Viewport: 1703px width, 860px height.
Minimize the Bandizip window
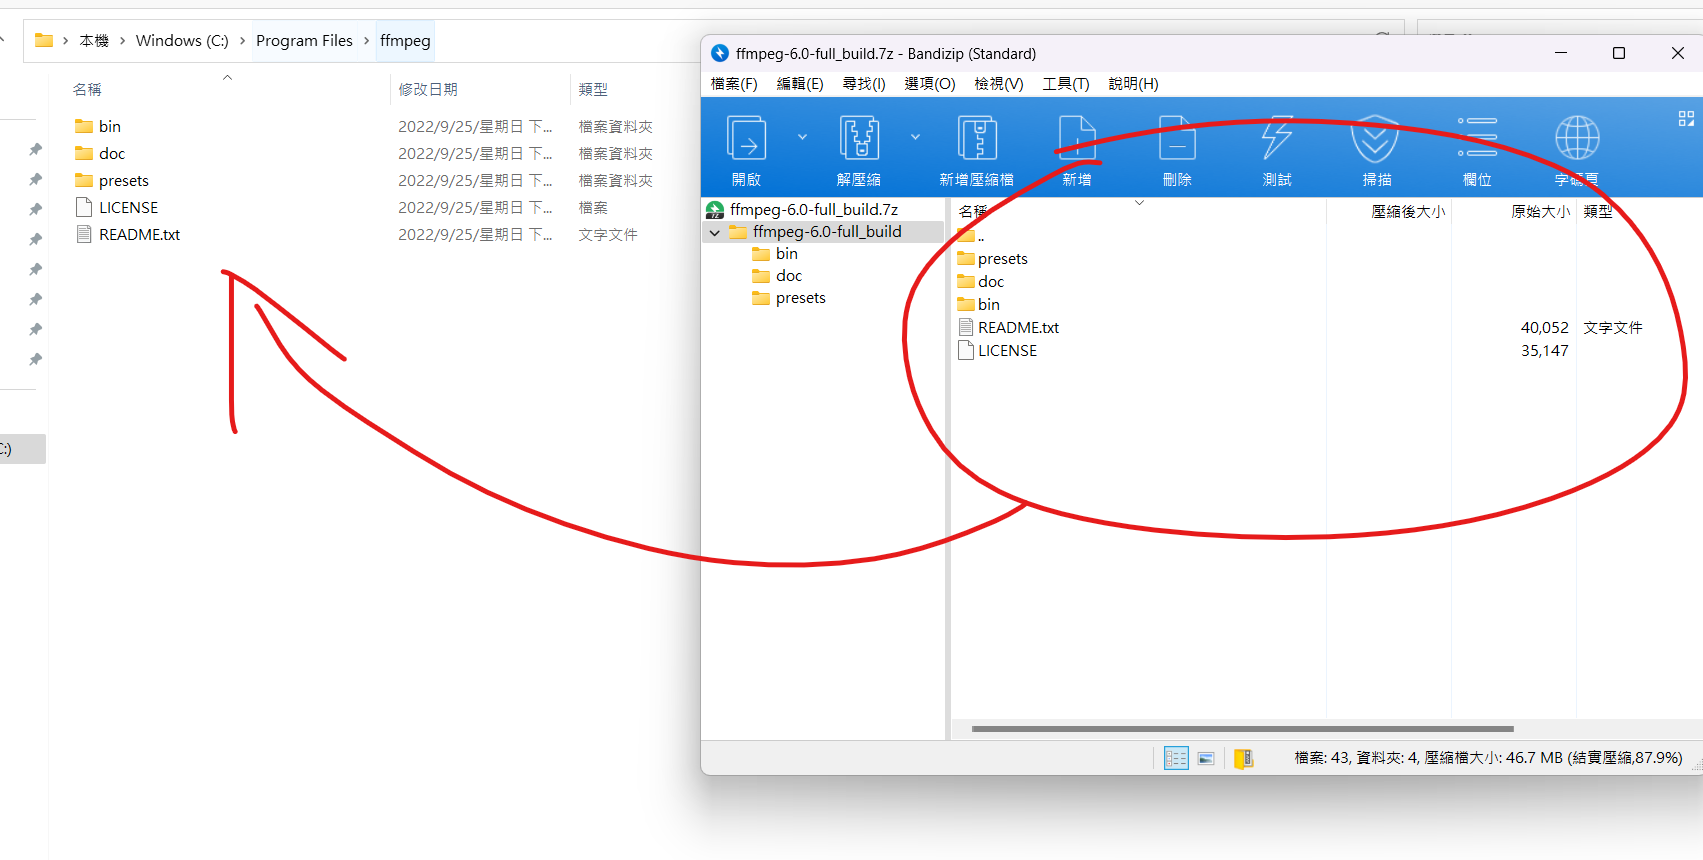click(1561, 53)
